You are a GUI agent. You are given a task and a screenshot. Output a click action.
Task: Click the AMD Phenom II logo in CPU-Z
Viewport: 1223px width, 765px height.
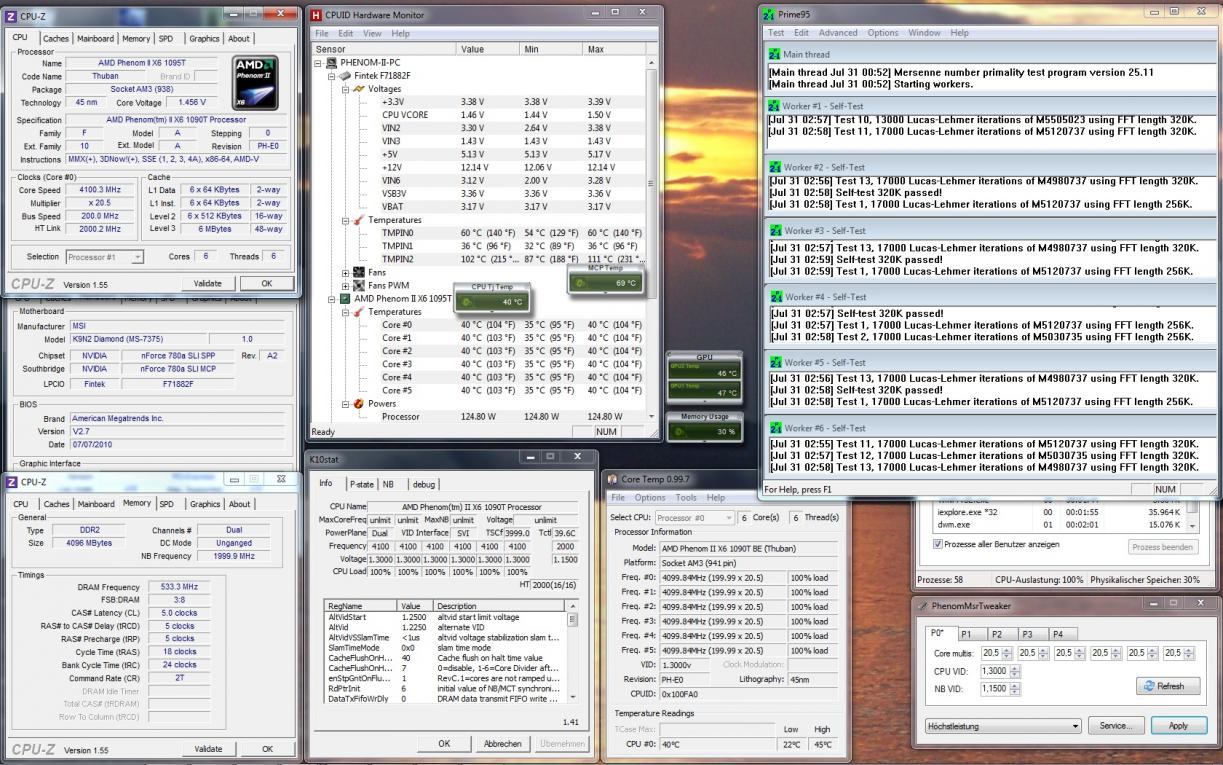point(256,82)
